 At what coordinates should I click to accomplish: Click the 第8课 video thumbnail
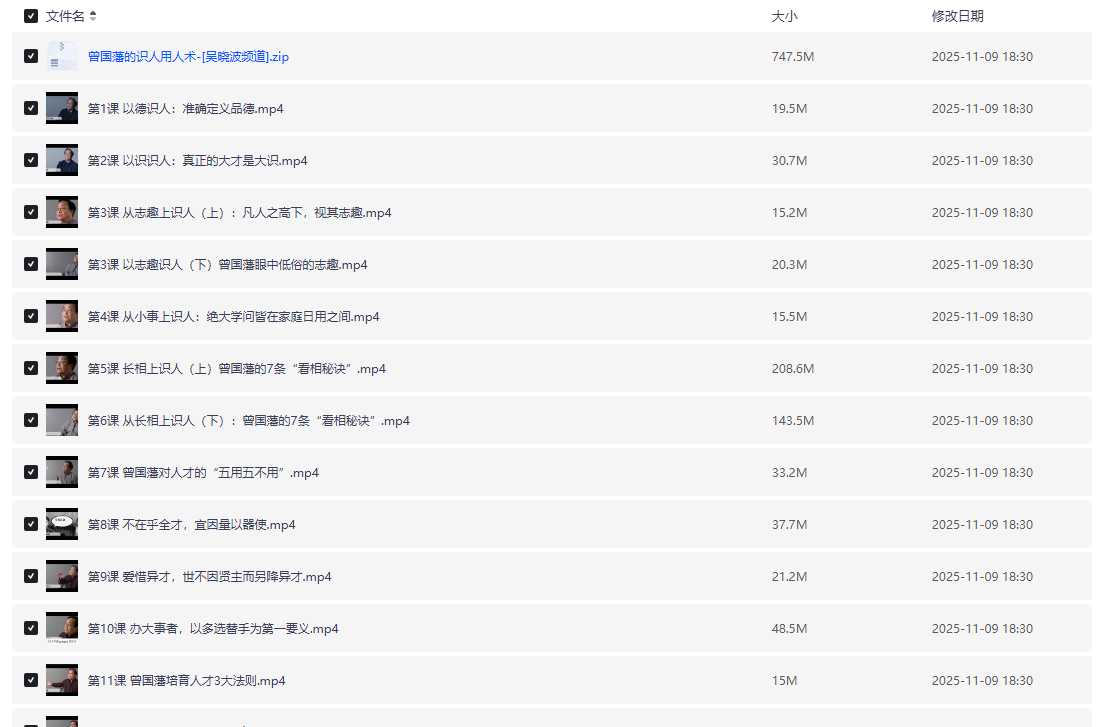click(62, 524)
